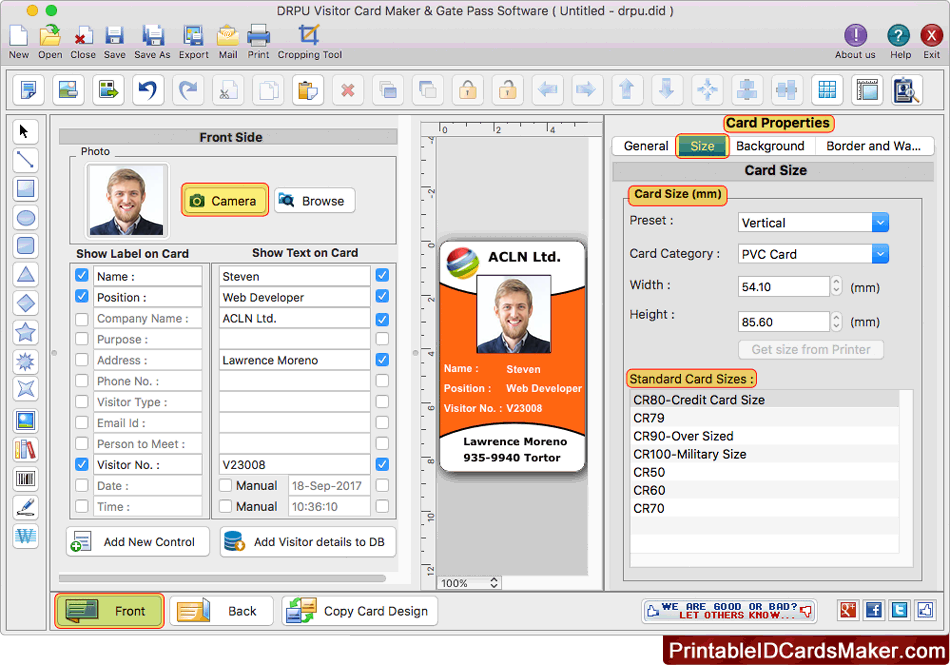Click Get size from Printer button
Image resolution: width=950 pixels, height=665 pixels.
pyautogui.click(x=811, y=349)
